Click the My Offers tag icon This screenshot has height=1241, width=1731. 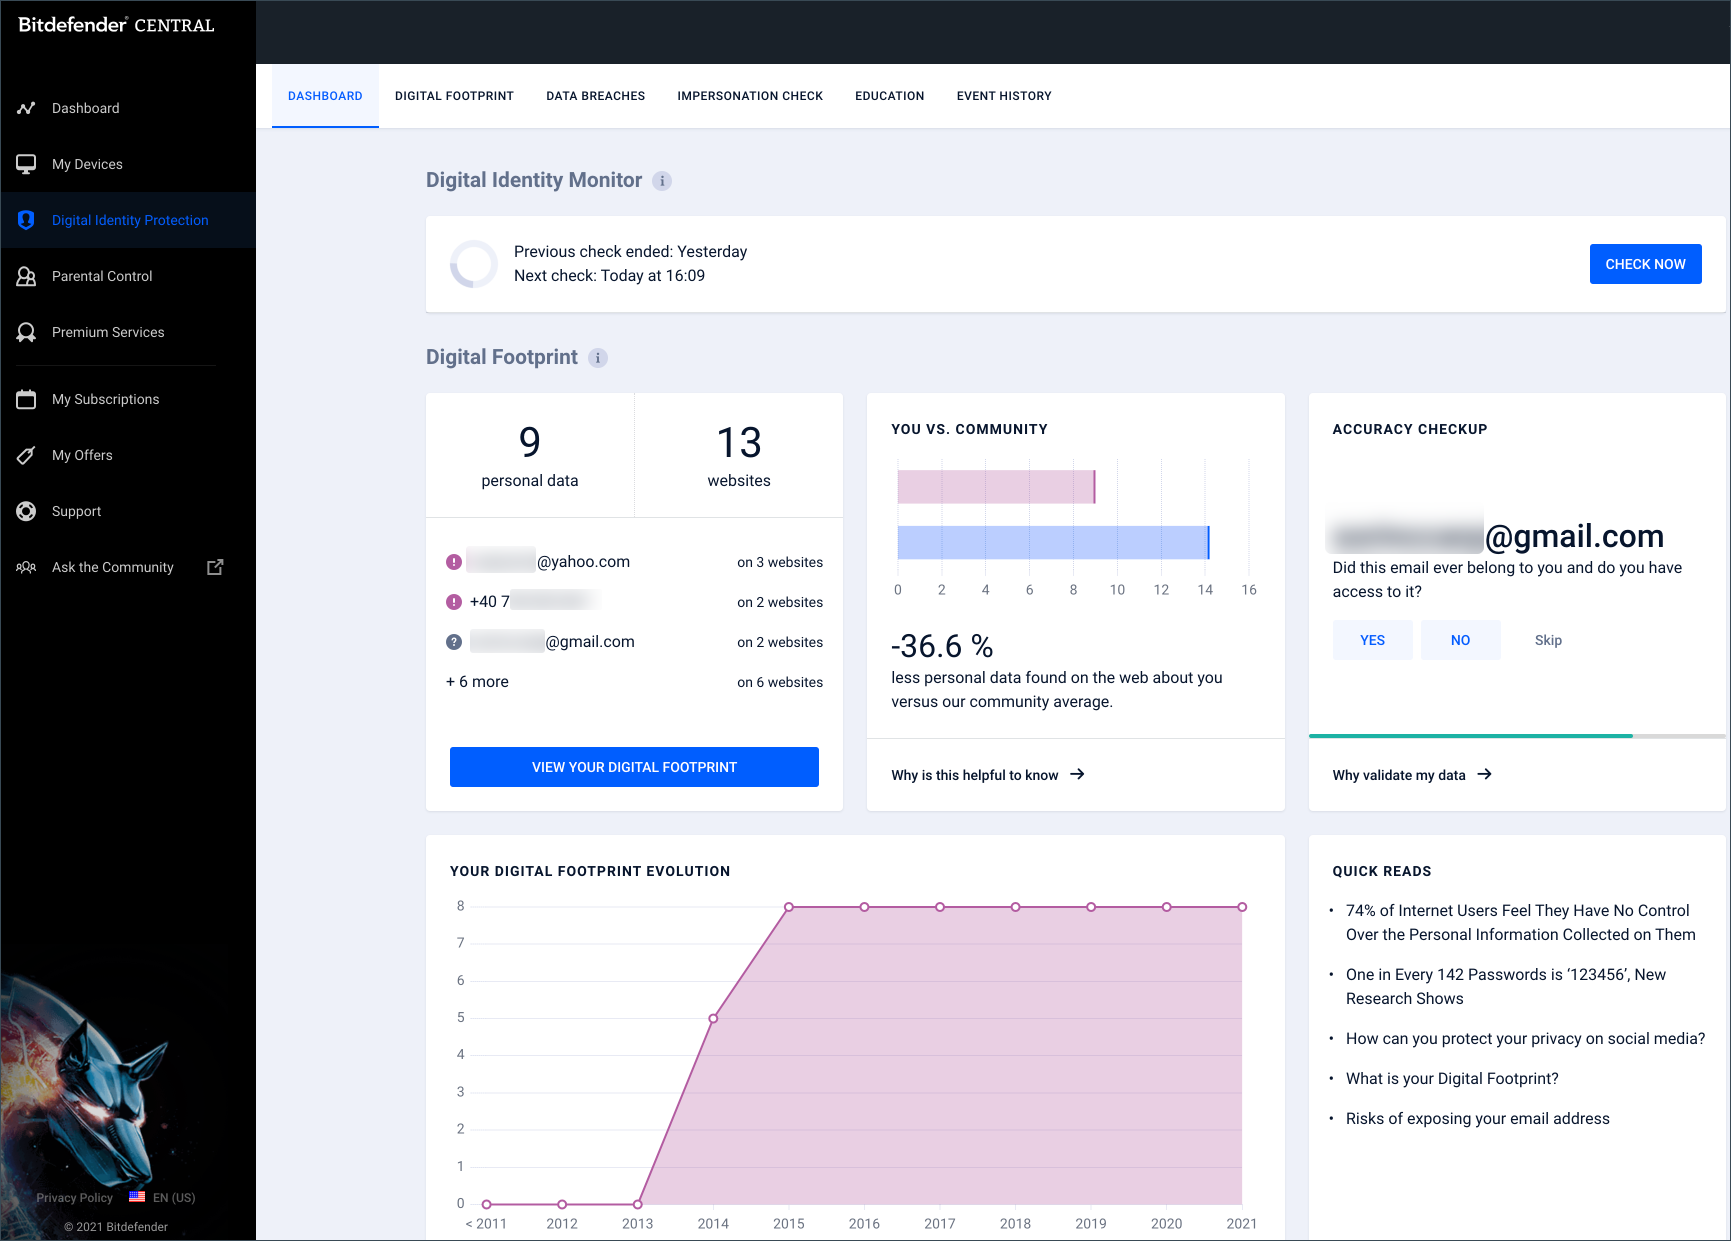coord(26,455)
